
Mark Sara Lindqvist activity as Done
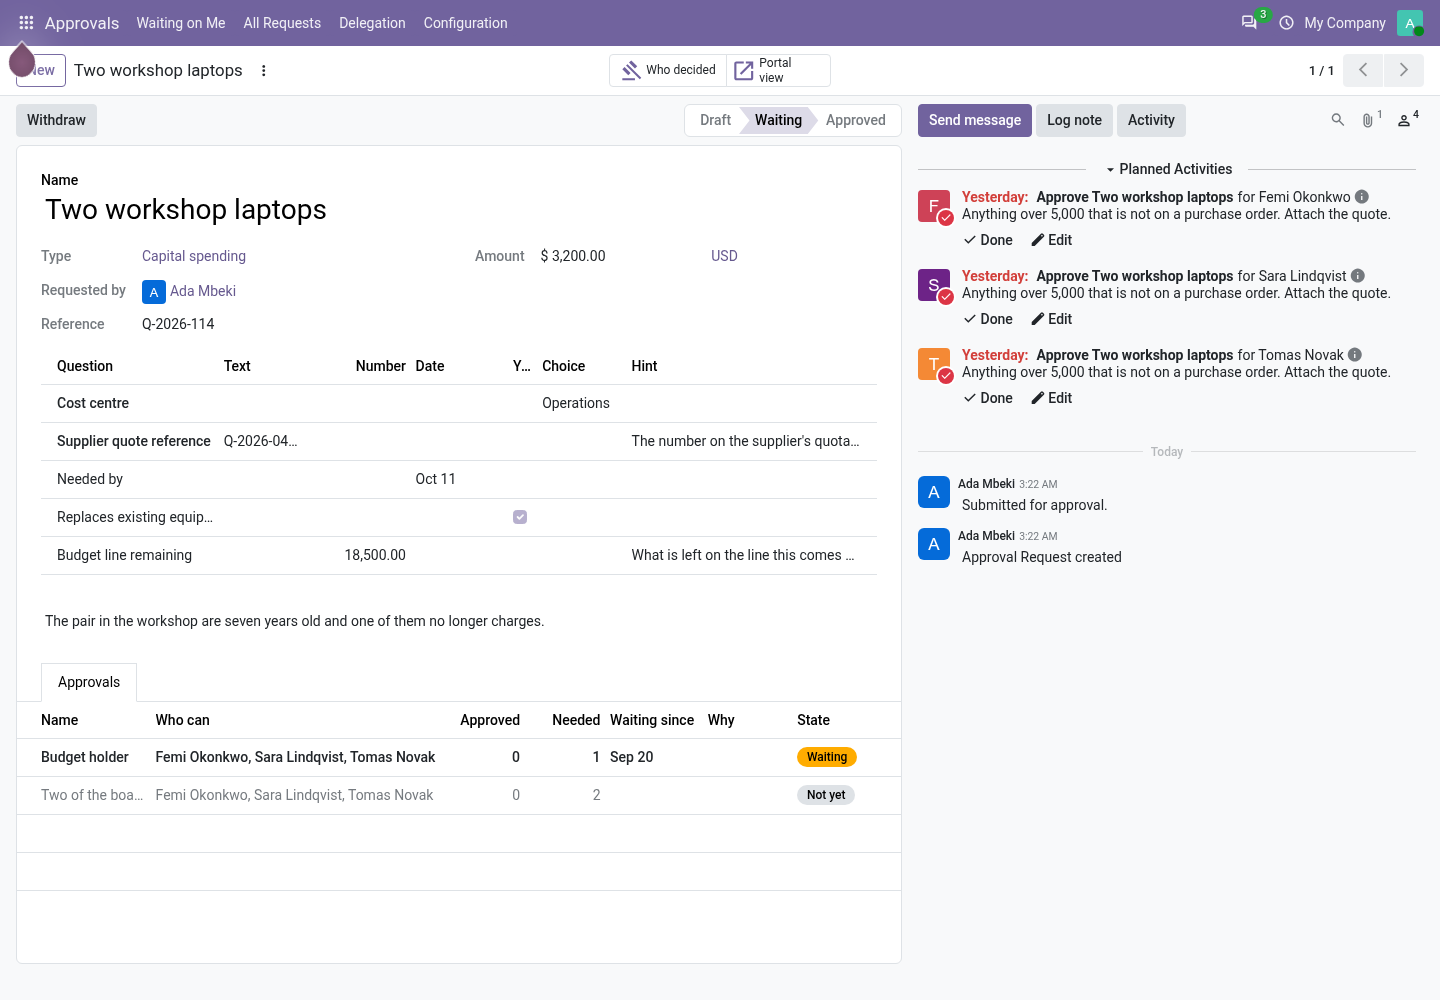[988, 319]
